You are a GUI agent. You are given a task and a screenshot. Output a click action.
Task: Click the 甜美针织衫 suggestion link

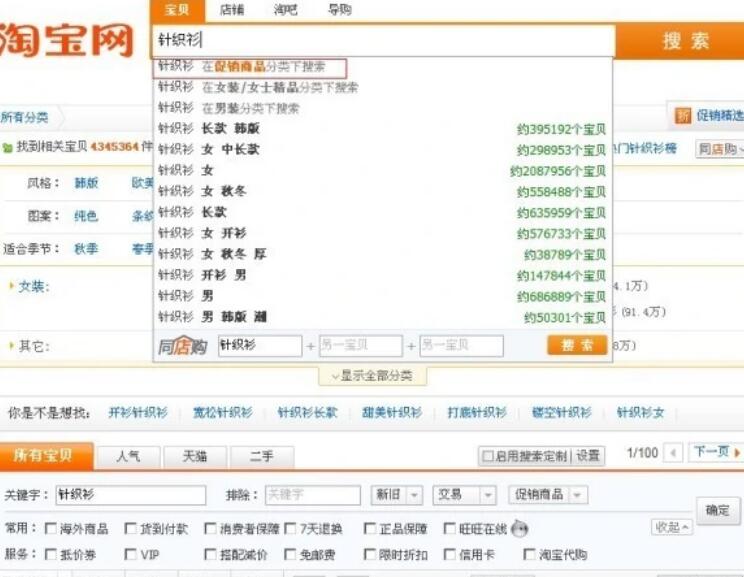coord(392,413)
